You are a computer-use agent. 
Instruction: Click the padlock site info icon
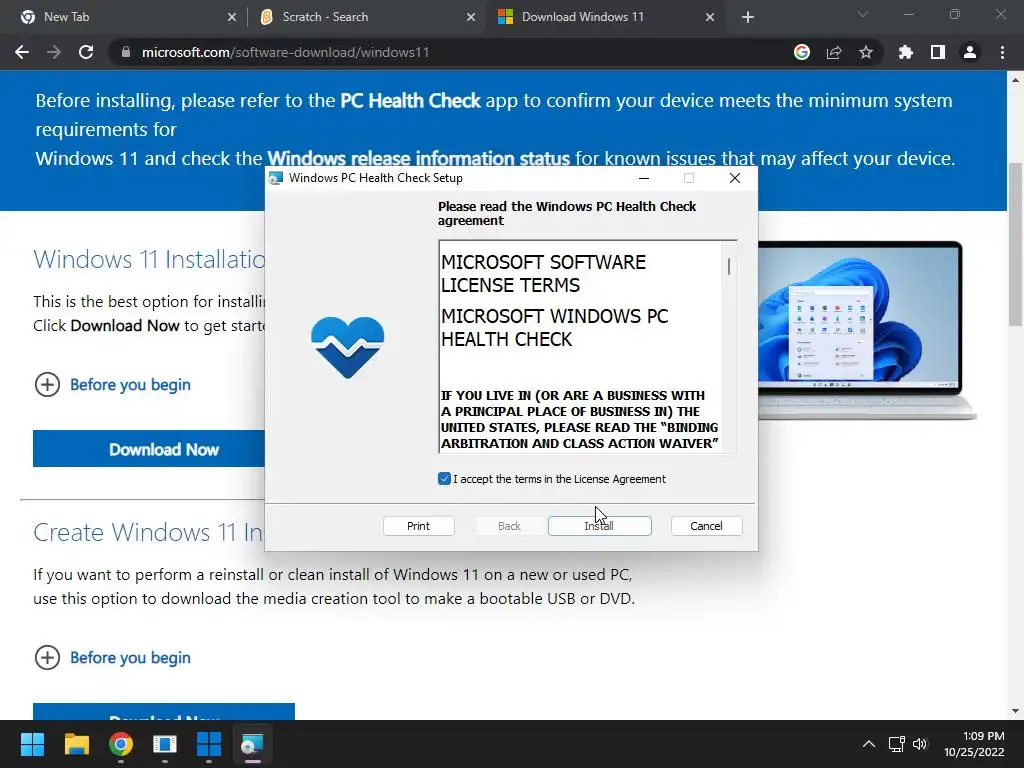(126, 52)
